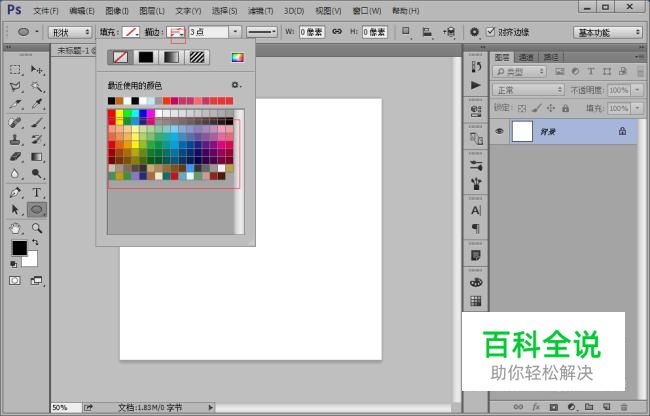Select the Gradient tool
The width and height of the screenshot is (650, 416).
[x=37, y=157]
